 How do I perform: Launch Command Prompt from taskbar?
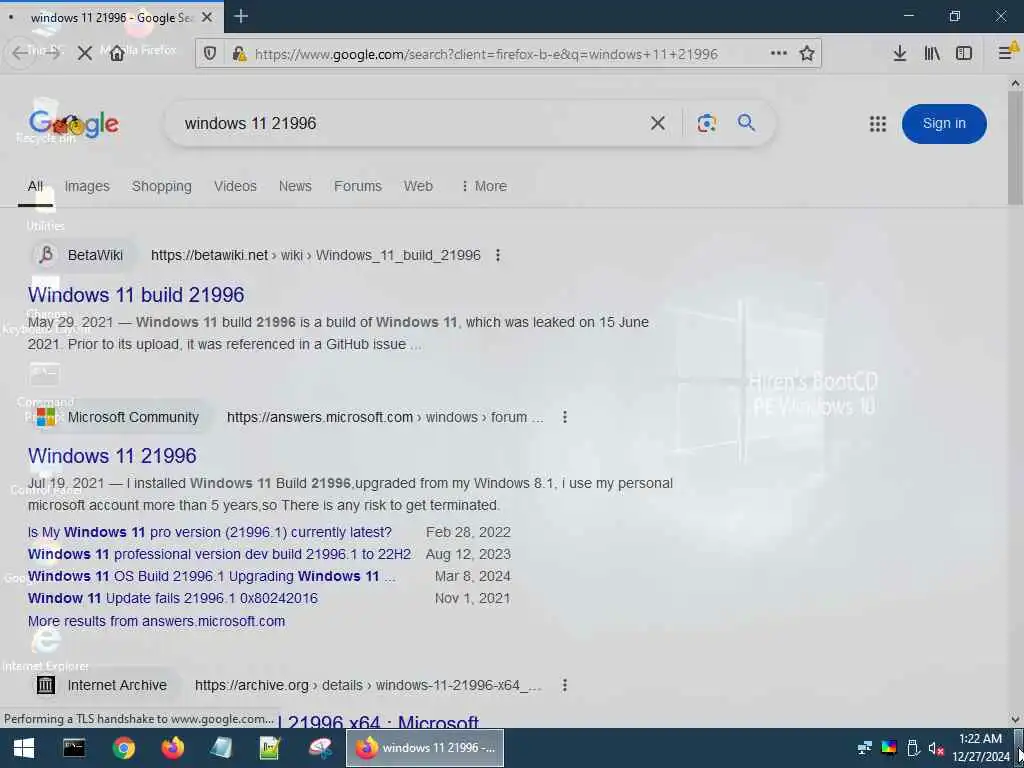coord(74,748)
